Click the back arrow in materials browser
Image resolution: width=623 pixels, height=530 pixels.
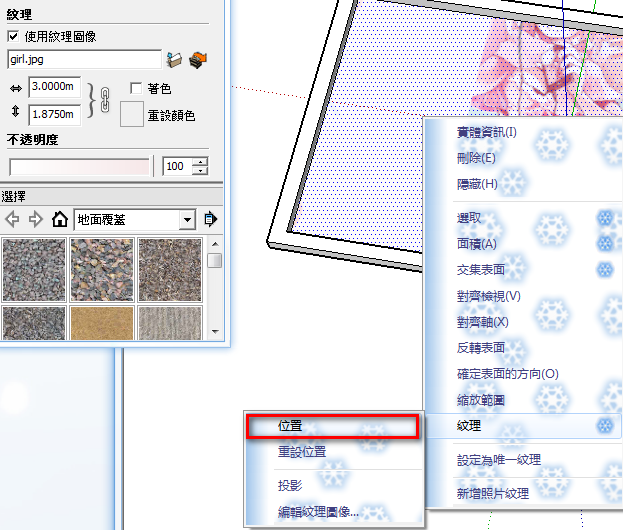coord(12,219)
